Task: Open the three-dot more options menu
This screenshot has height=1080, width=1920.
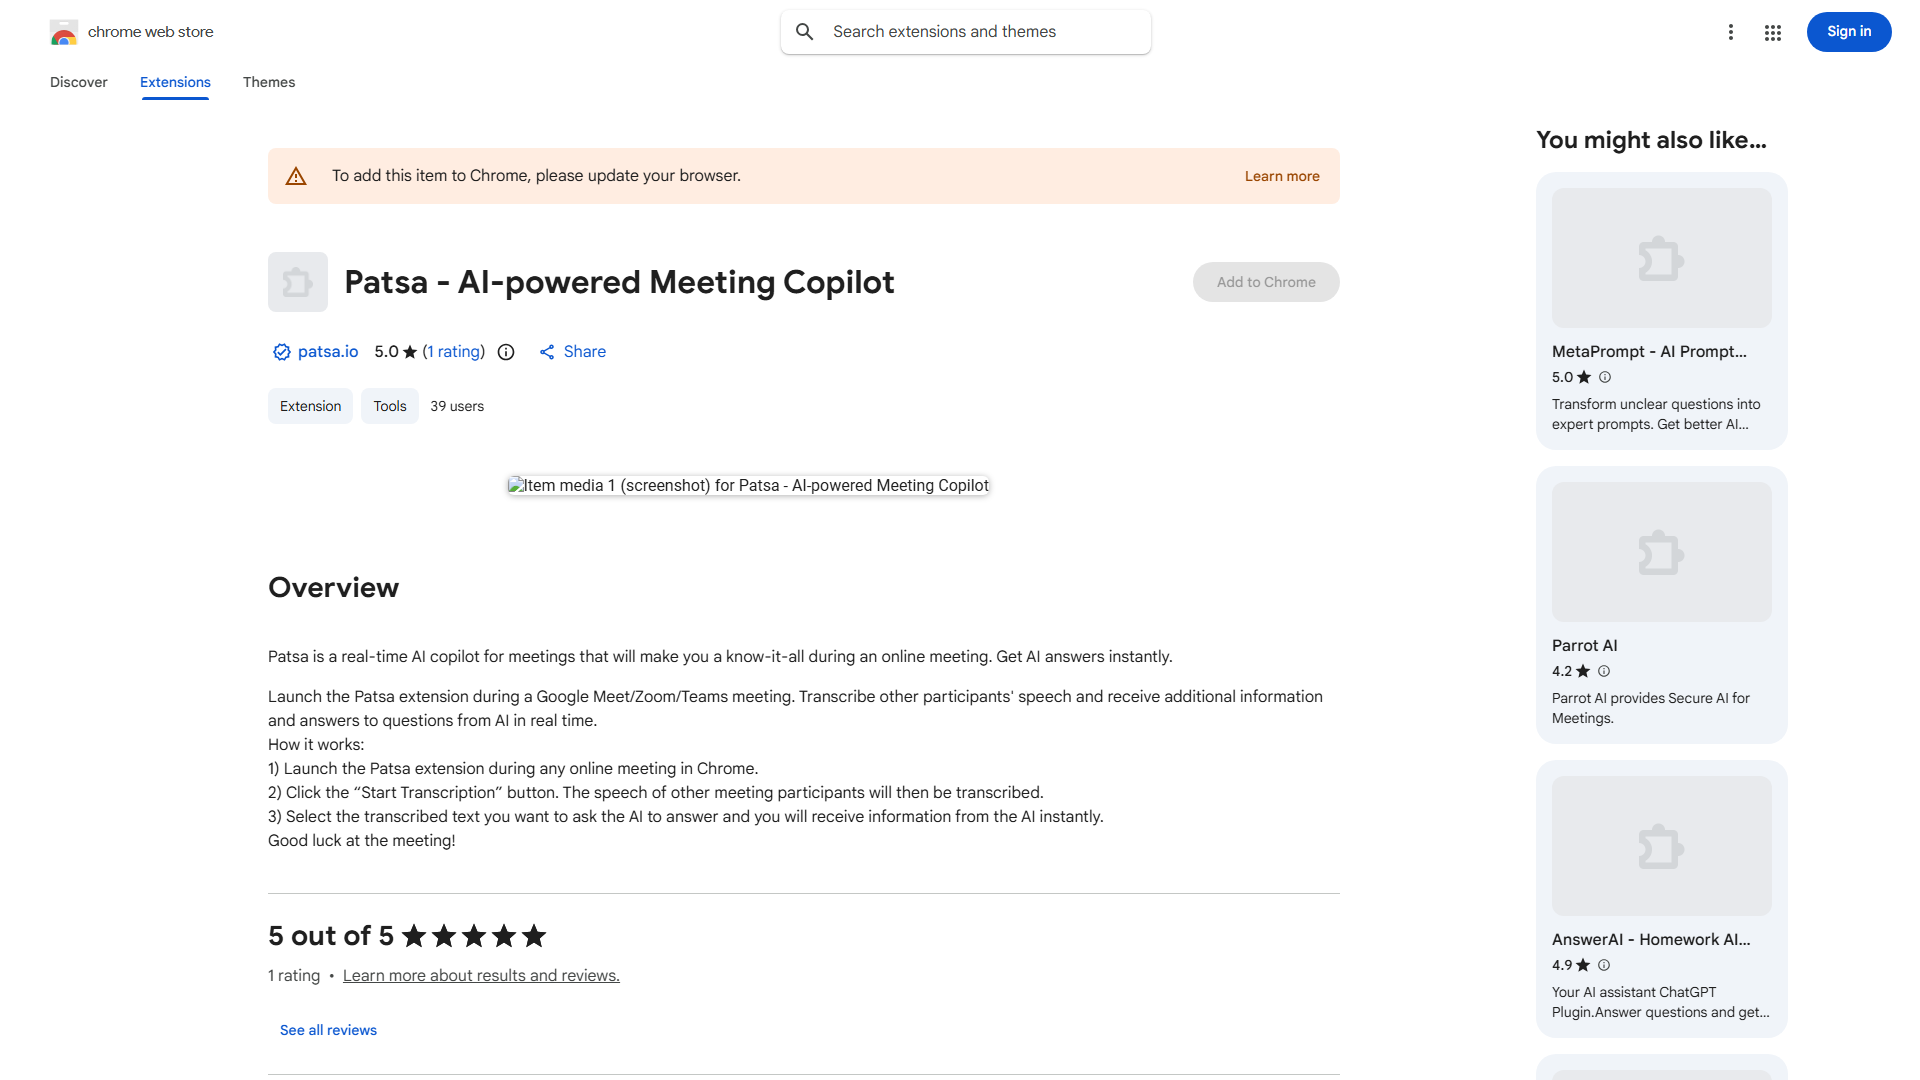Action: [x=1731, y=32]
